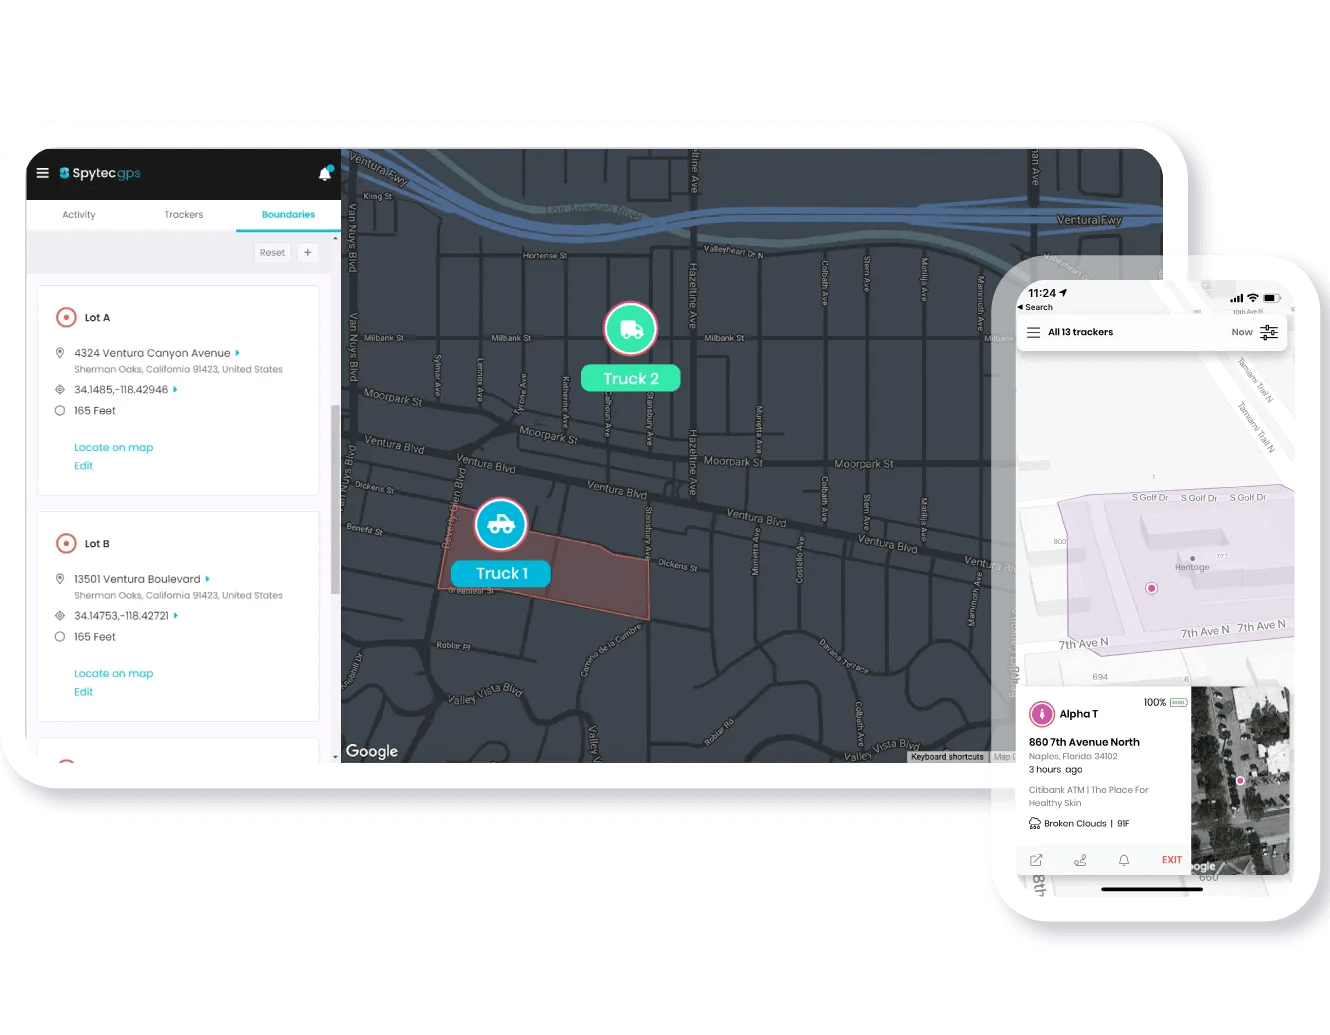The height and width of the screenshot is (1035, 1330).
Task: Select the Truck 1 vehicle marker icon
Action: point(501,524)
